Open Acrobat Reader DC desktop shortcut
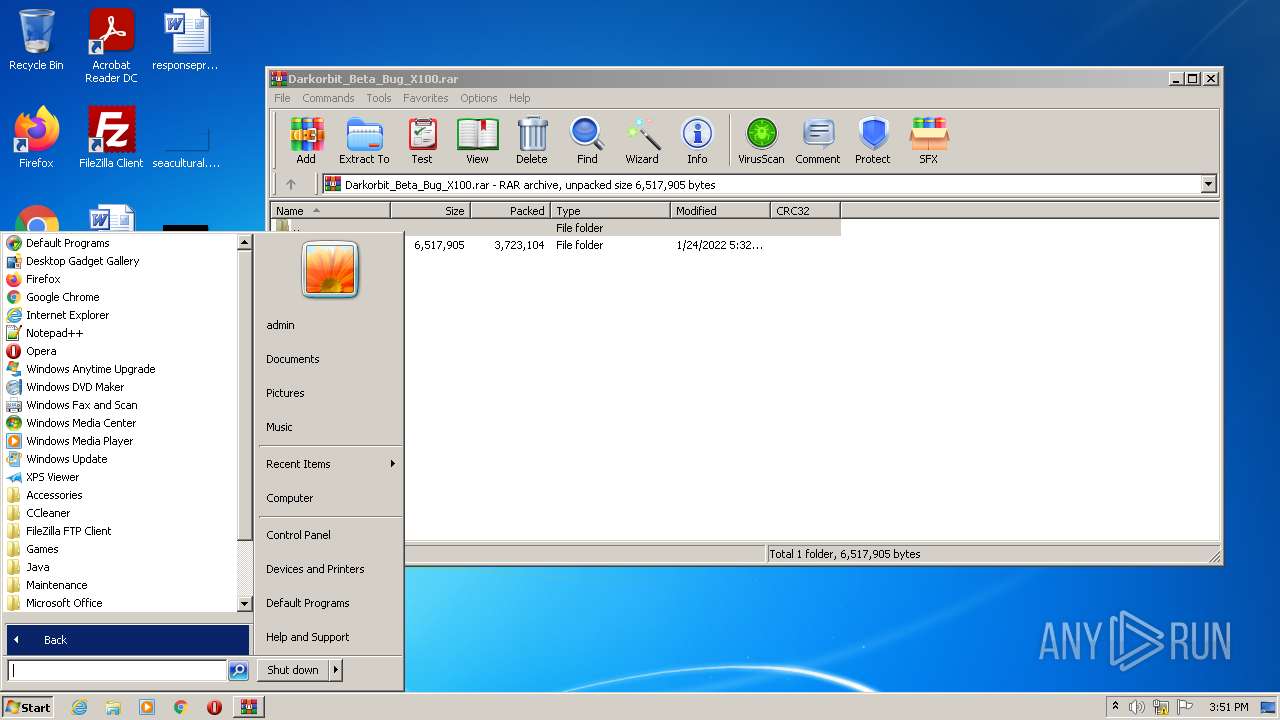Viewport: 1280px width, 720px height. coord(111,46)
